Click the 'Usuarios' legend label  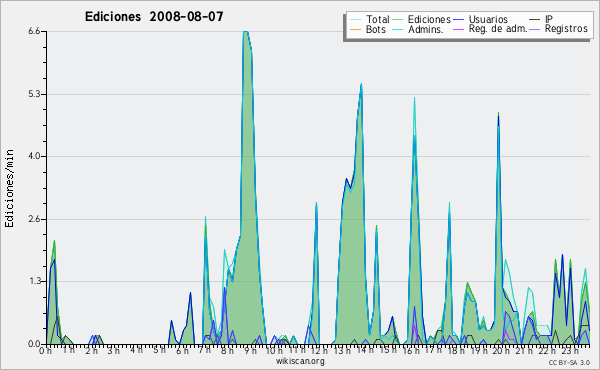click(x=488, y=19)
